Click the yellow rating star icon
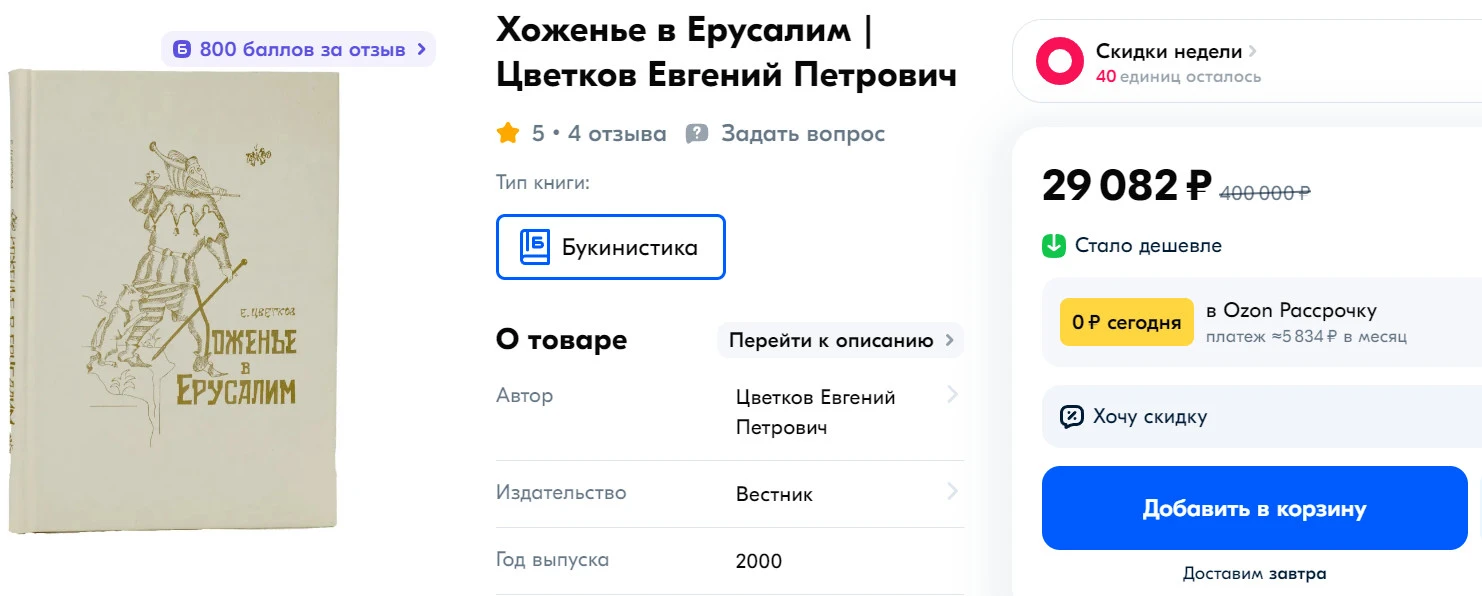The width and height of the screenshot is (1482, 596). (508, 133)
